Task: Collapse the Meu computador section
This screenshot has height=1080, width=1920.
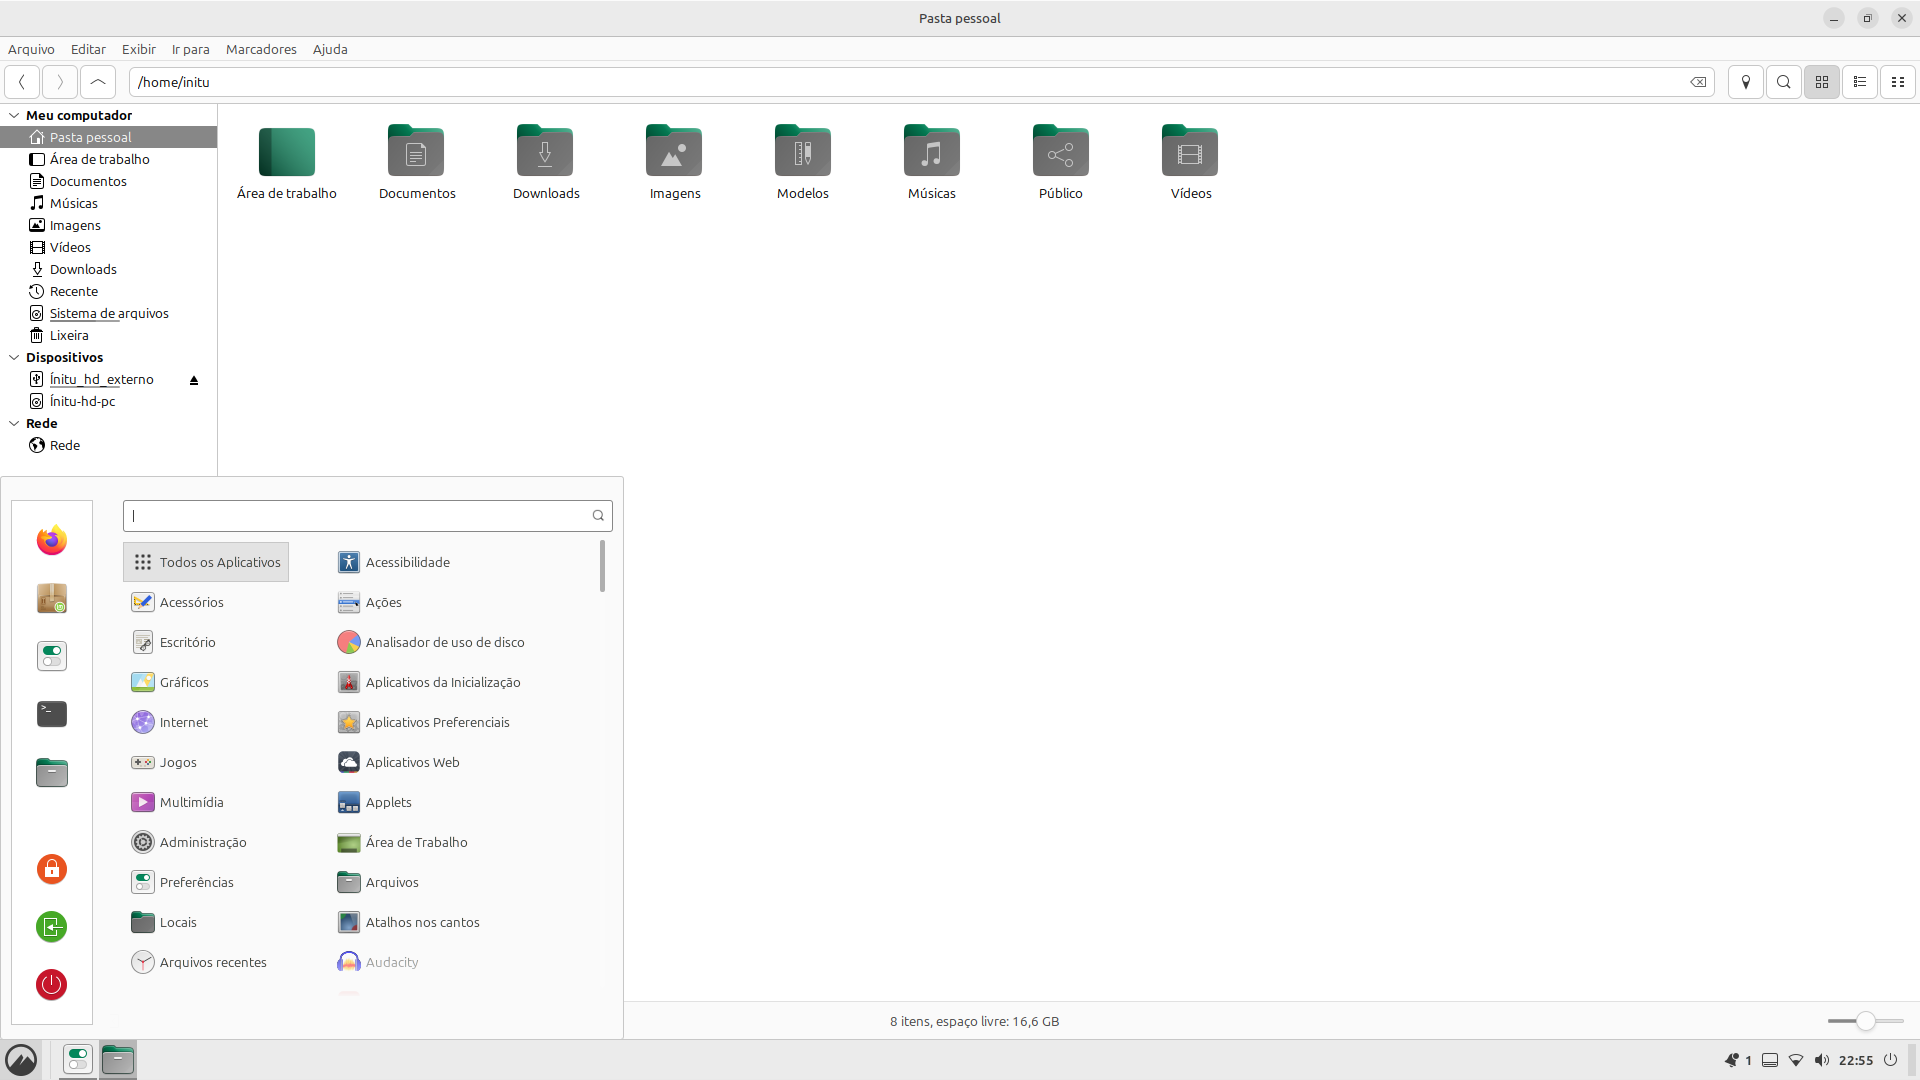Action: click(x=14, y=115)
